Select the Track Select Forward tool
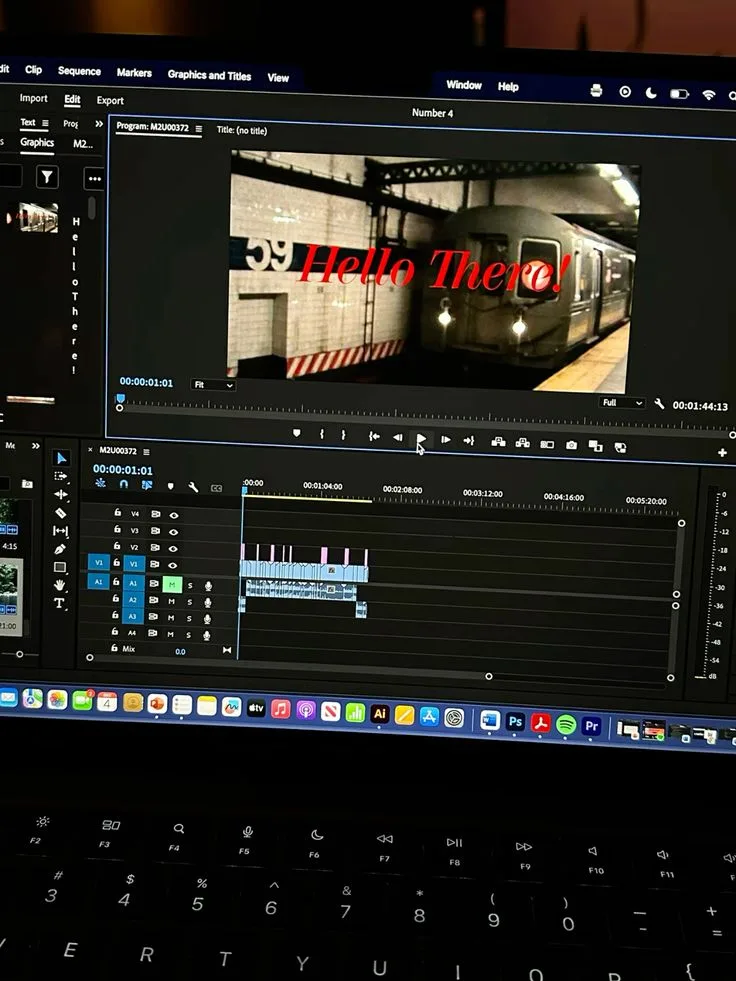Screen dimensions: 736x981 click(61, 476)
